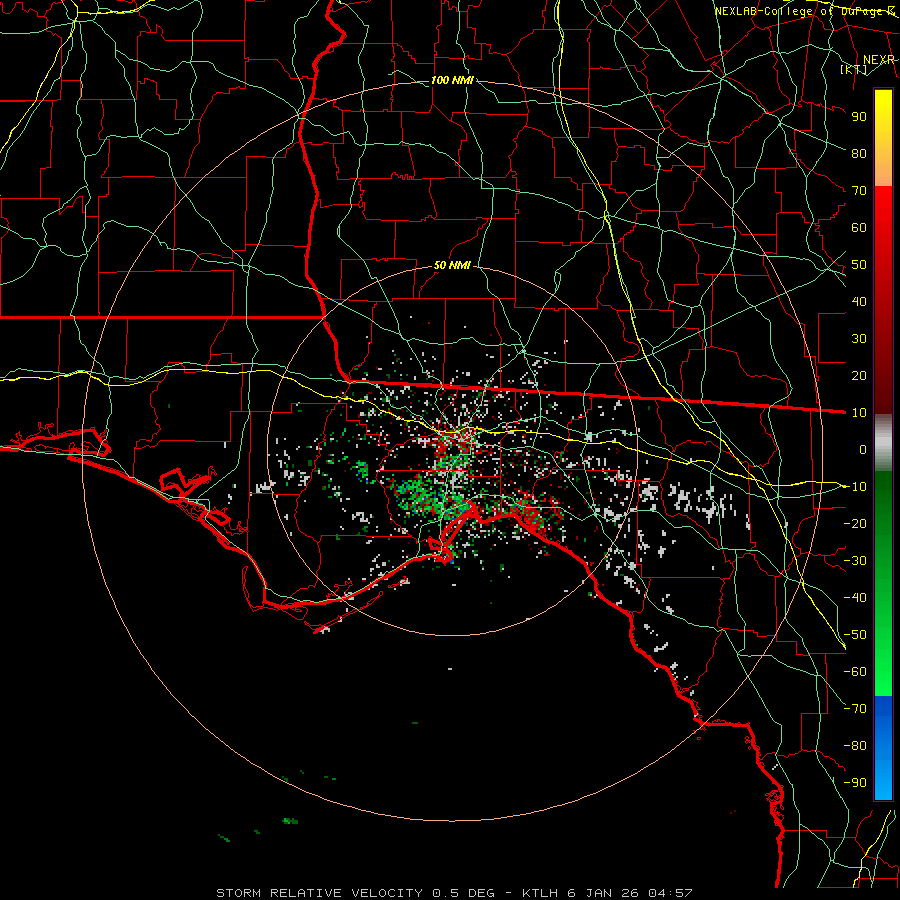Viewport: 900px width, 900px height.
Task: Click the 20 value on color scale
Action: (x=859, y=375)
